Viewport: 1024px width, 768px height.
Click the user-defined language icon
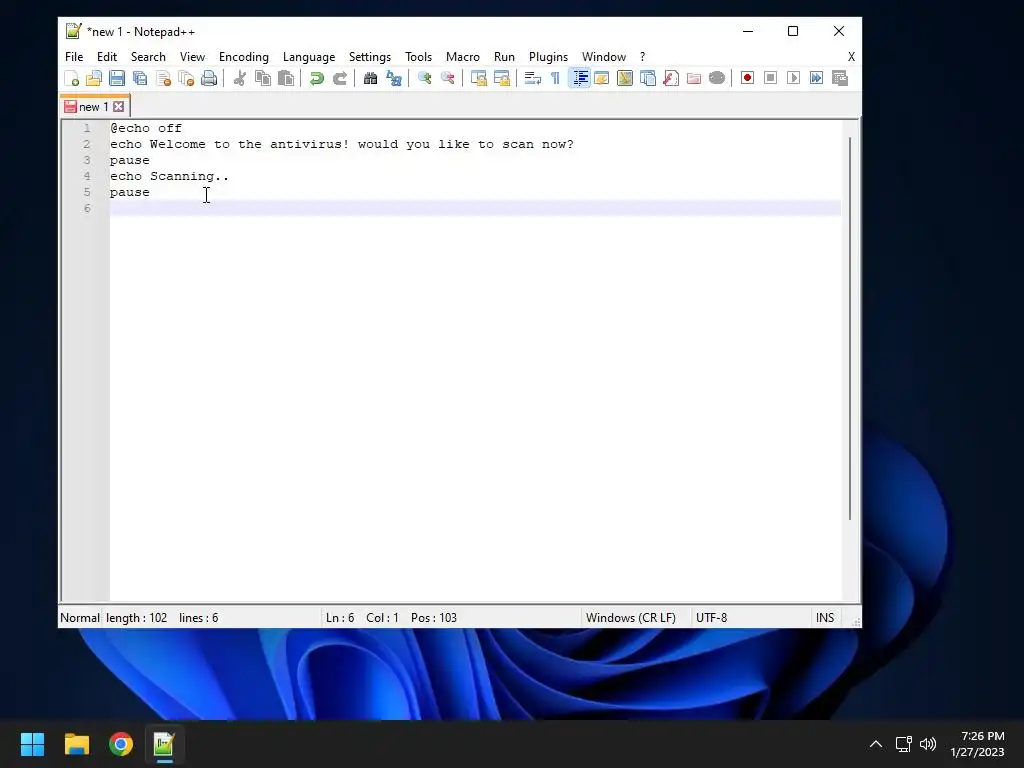(x=601, y=78)
